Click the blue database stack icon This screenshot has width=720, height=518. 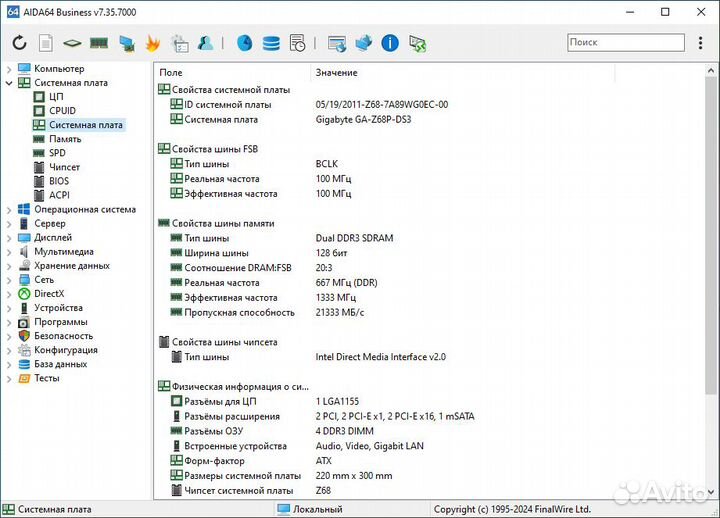[271, 43]
